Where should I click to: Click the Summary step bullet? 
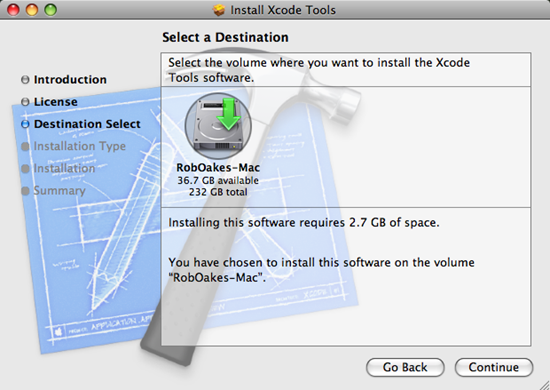point(25,191)
